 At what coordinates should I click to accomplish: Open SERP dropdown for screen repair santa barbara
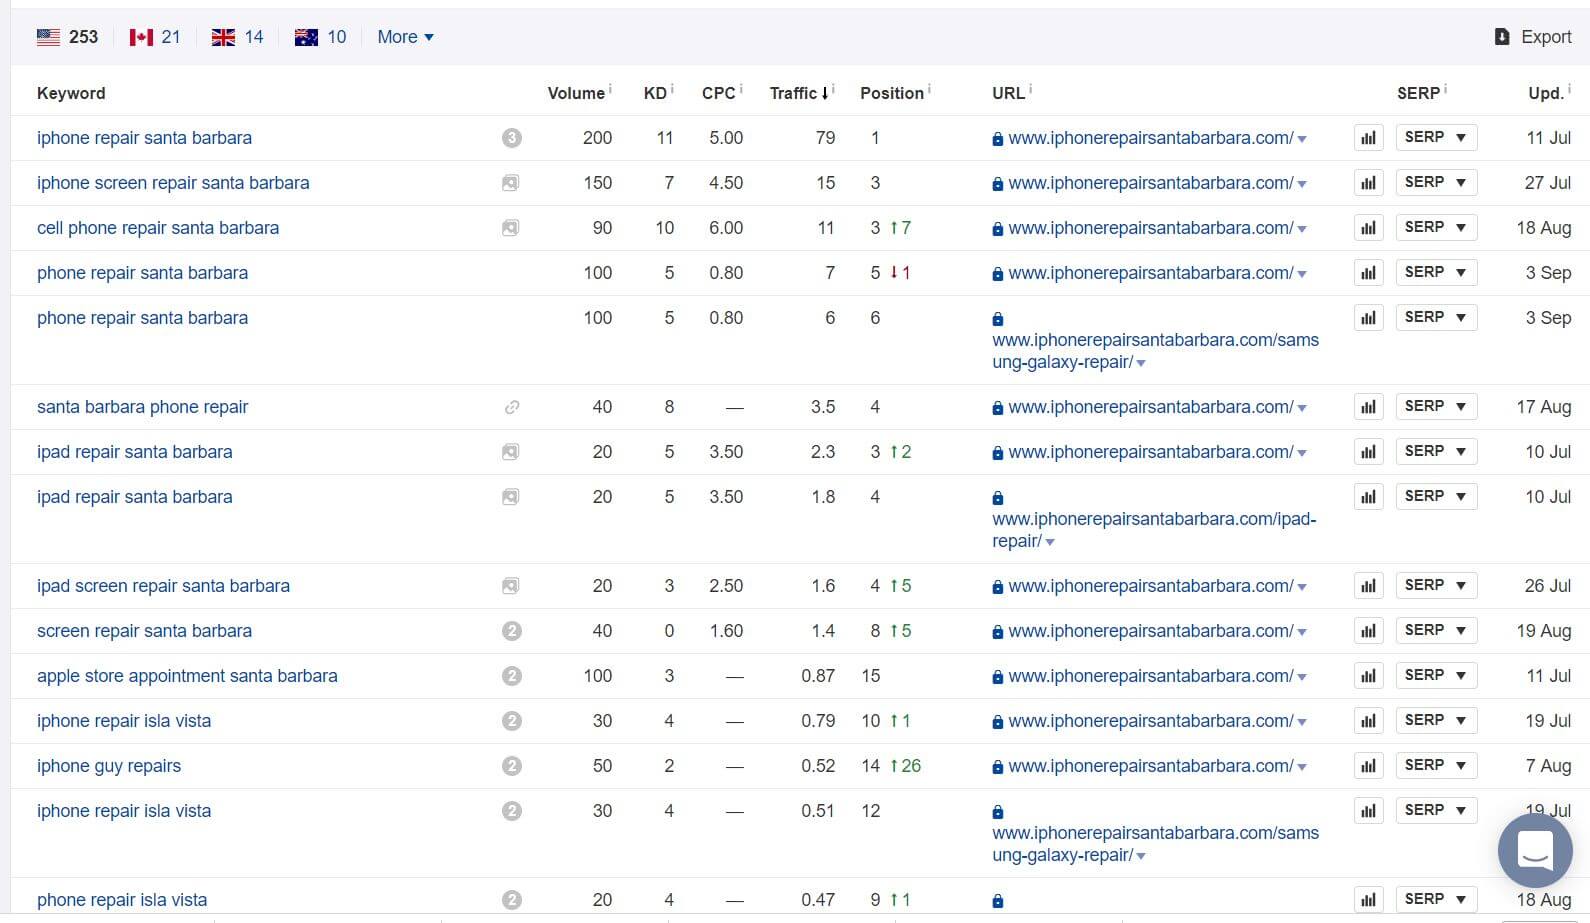coord(1436,630)
